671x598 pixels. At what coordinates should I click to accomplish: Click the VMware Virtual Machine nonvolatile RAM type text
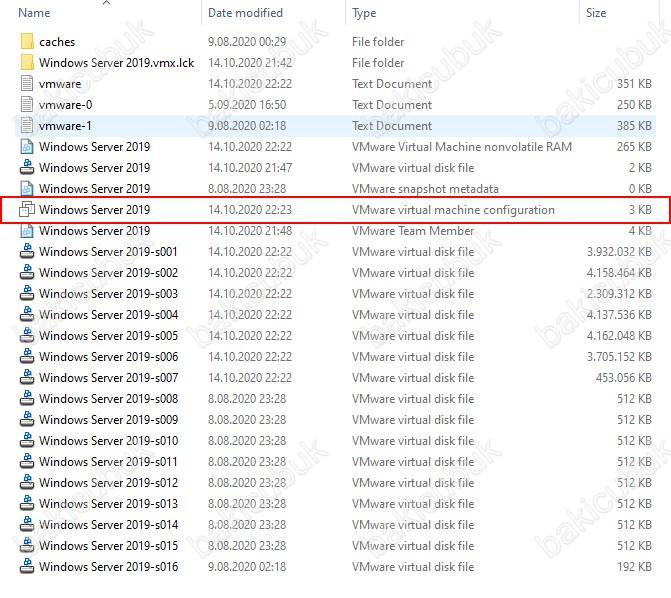tap(462, 147)
